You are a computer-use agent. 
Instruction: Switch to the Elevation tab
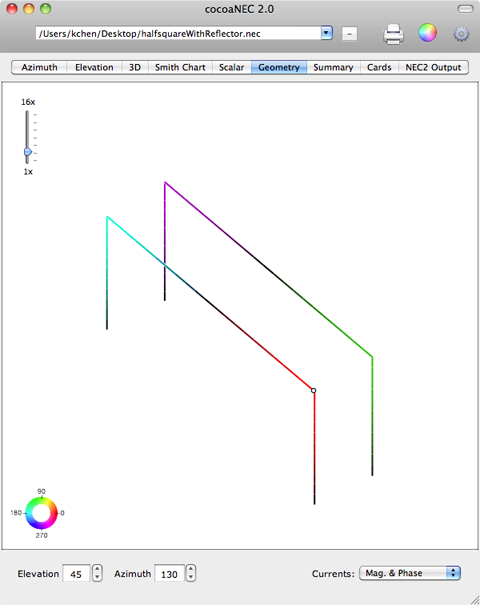(94, 67)
